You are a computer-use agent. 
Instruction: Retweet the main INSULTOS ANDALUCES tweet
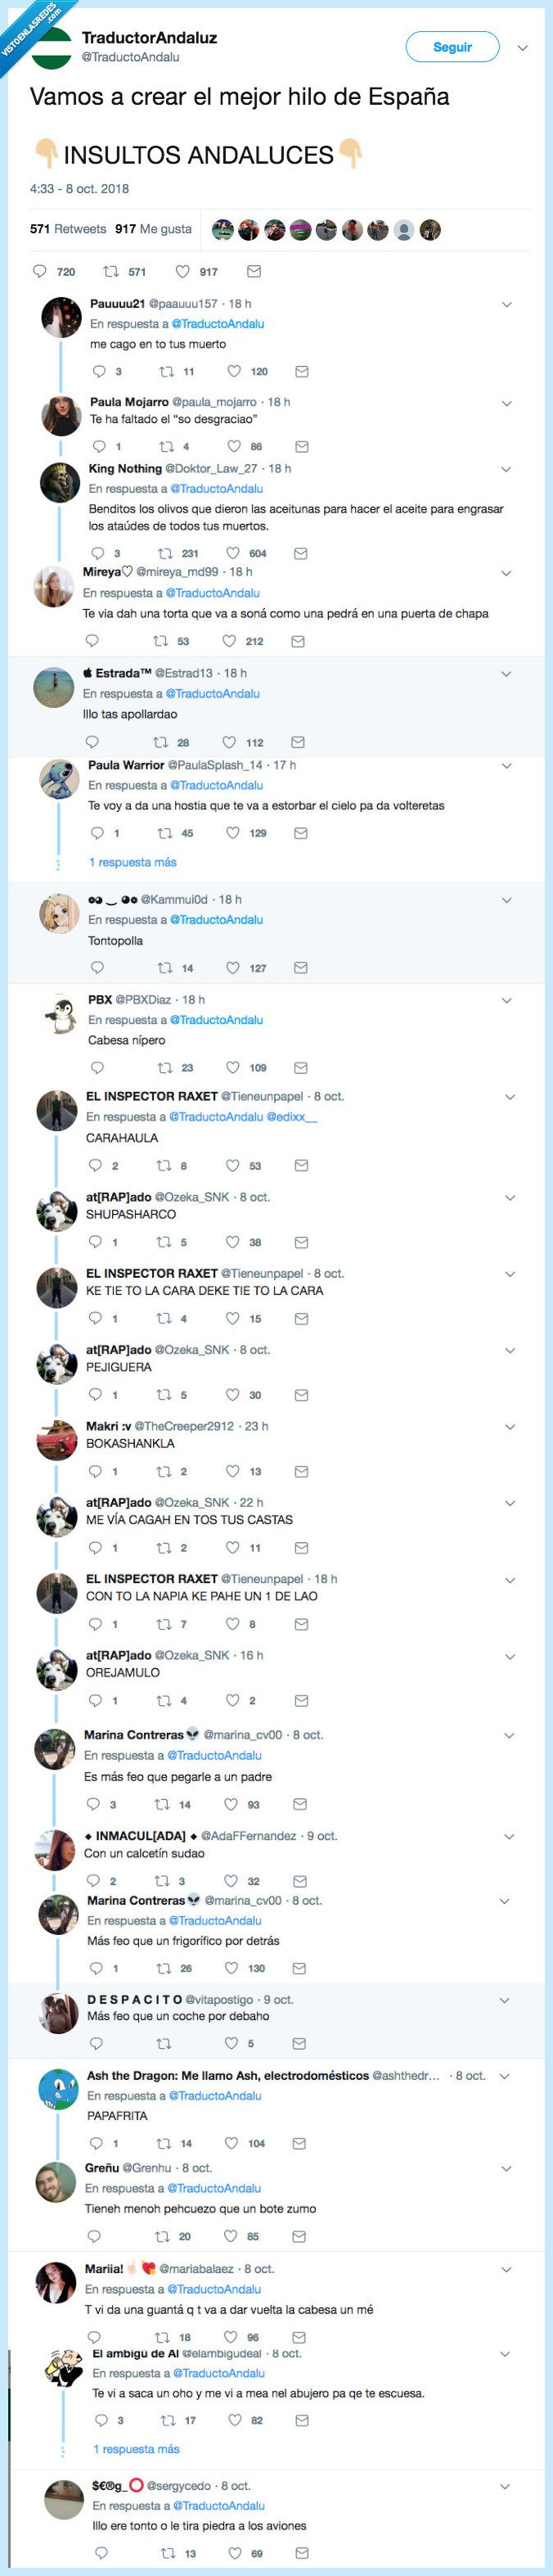[x=112, y=271]
